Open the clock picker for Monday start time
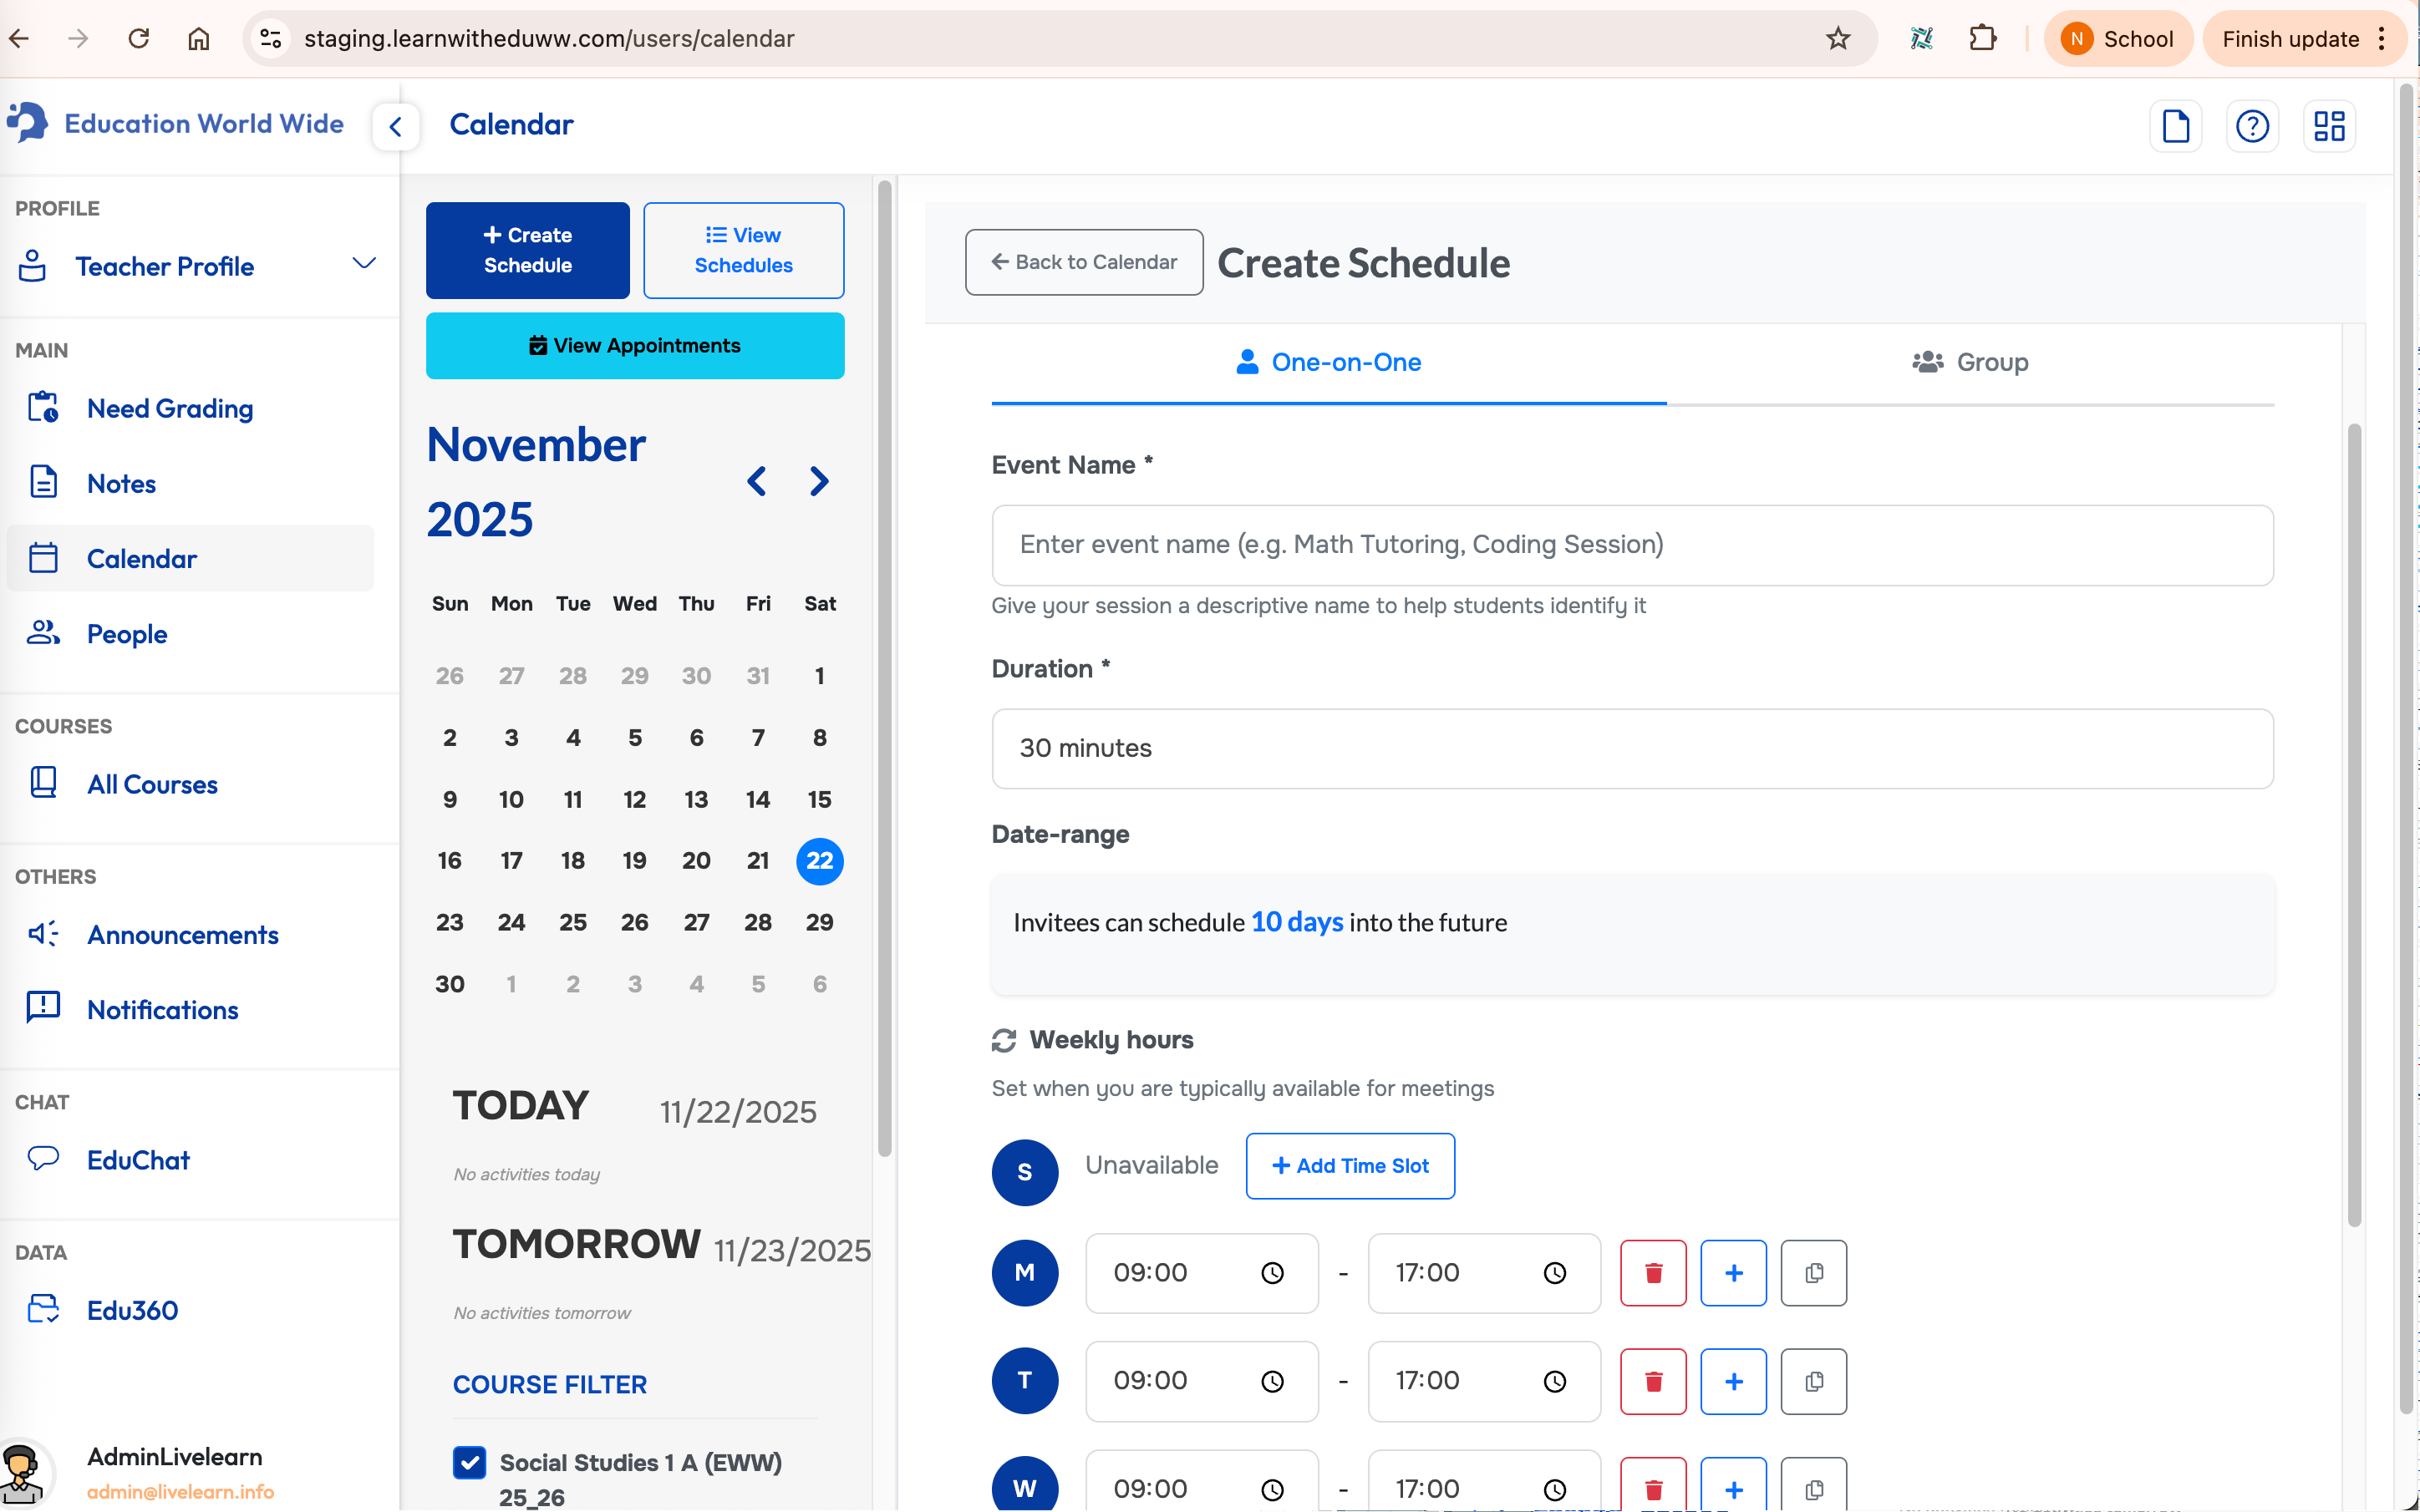 1272,1273
